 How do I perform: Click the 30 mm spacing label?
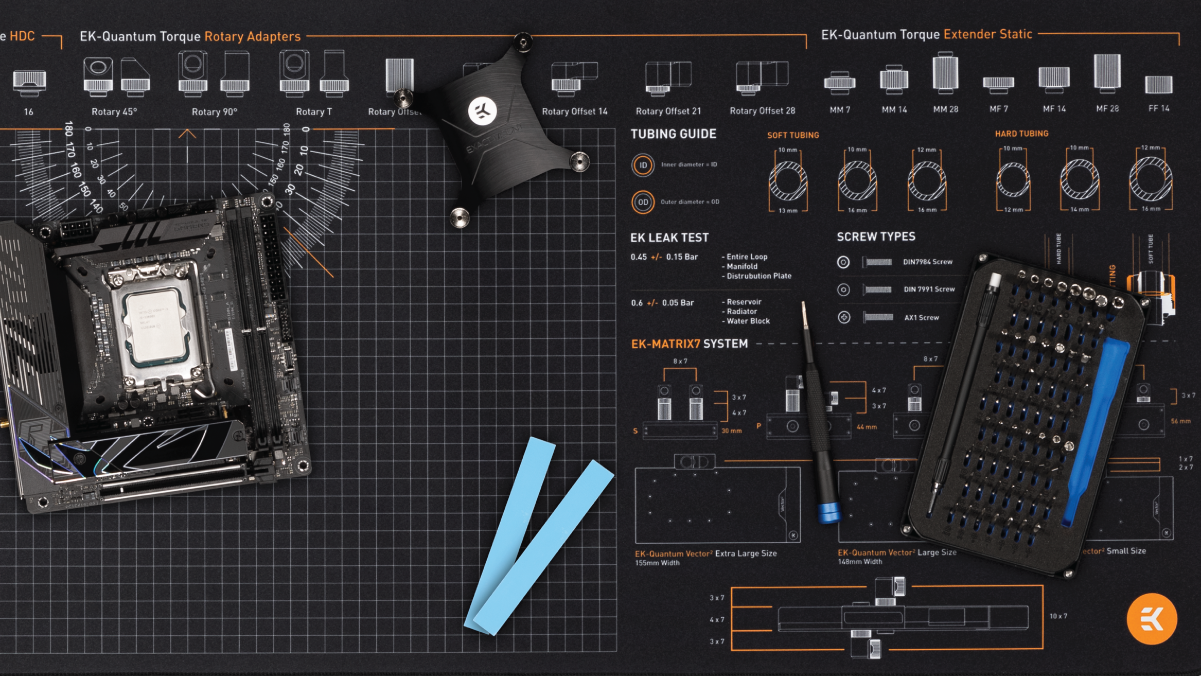click(732, 431)
